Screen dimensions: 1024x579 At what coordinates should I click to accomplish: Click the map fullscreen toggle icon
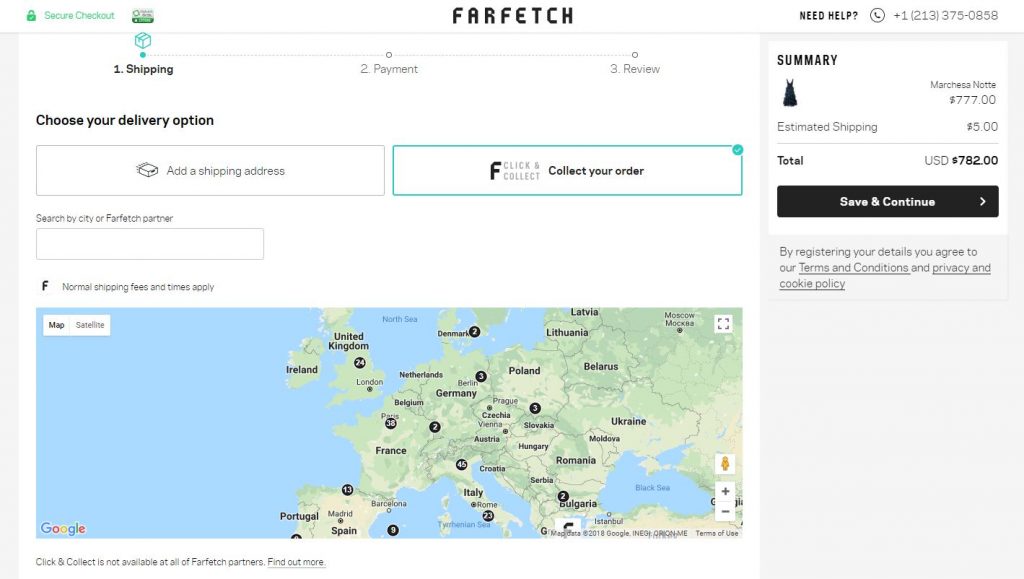[723, 324]
